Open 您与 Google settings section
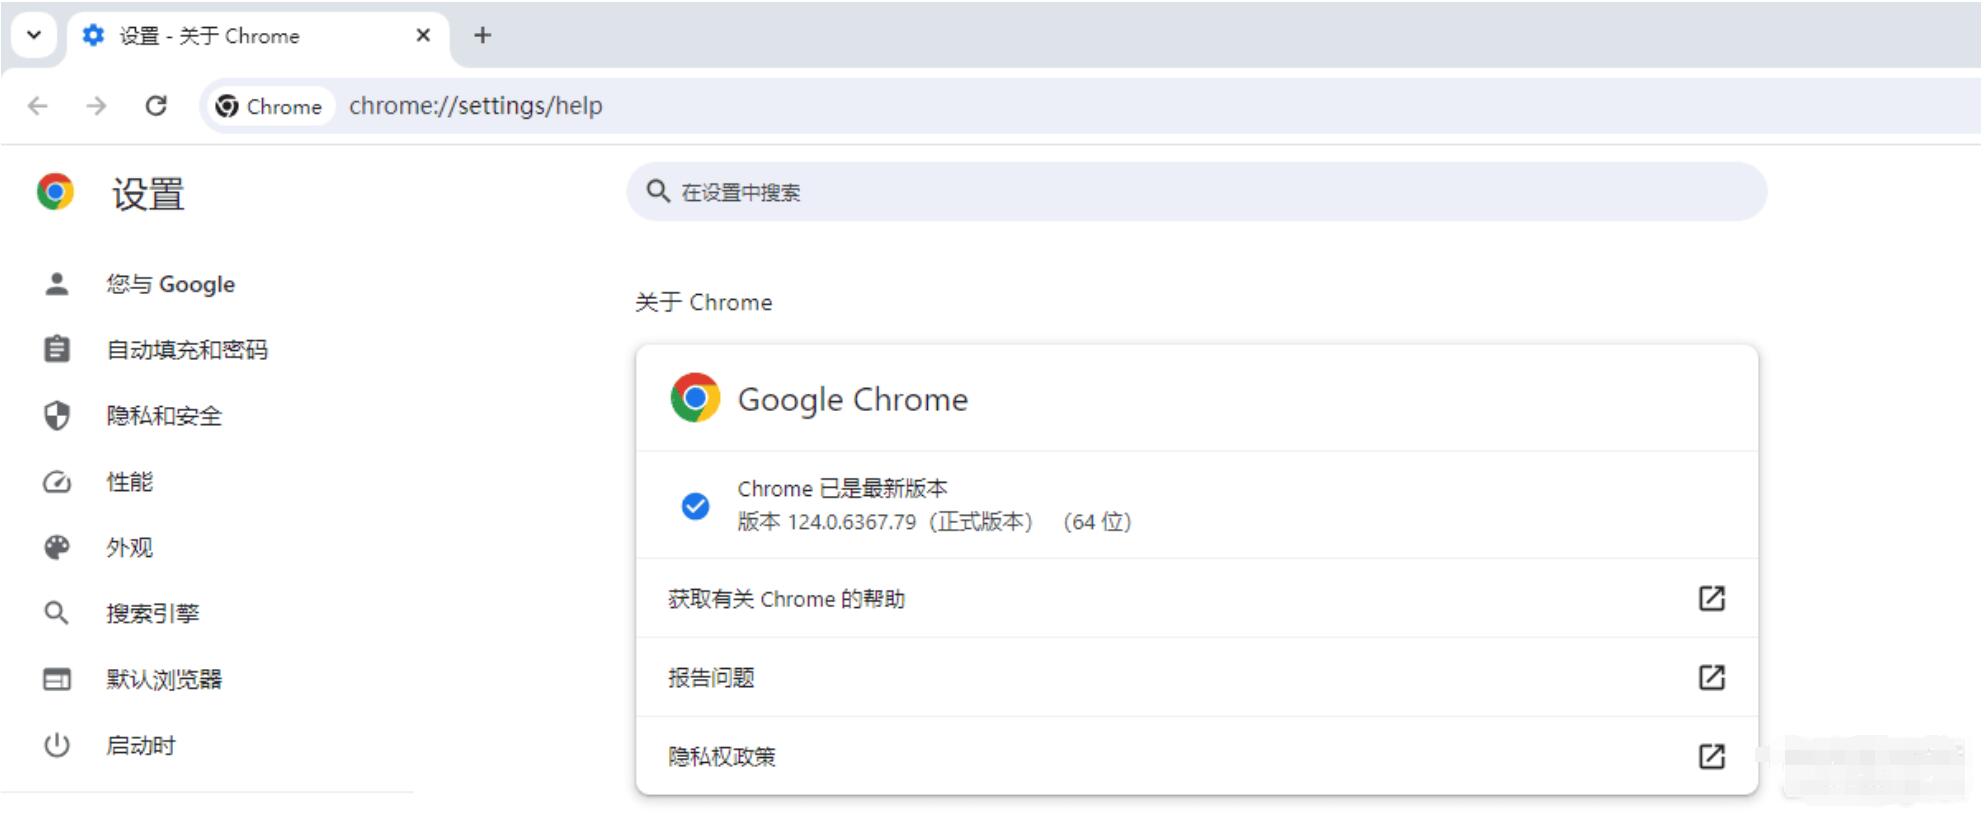Screen dimensions: 1985x814 point(171,284)
